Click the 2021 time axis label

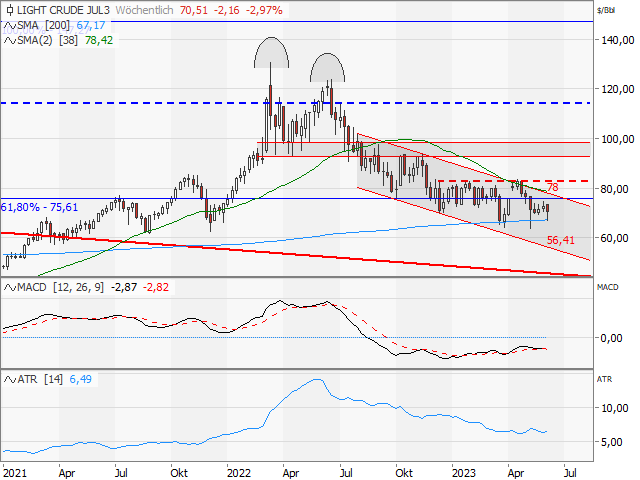coord(15,473)
